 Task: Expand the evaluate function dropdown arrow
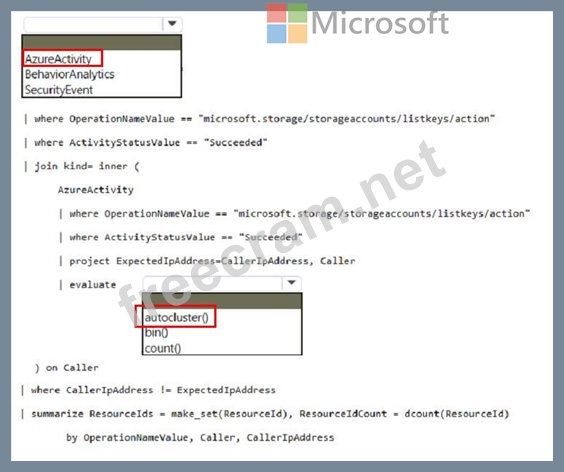click(x=292, y=283)
